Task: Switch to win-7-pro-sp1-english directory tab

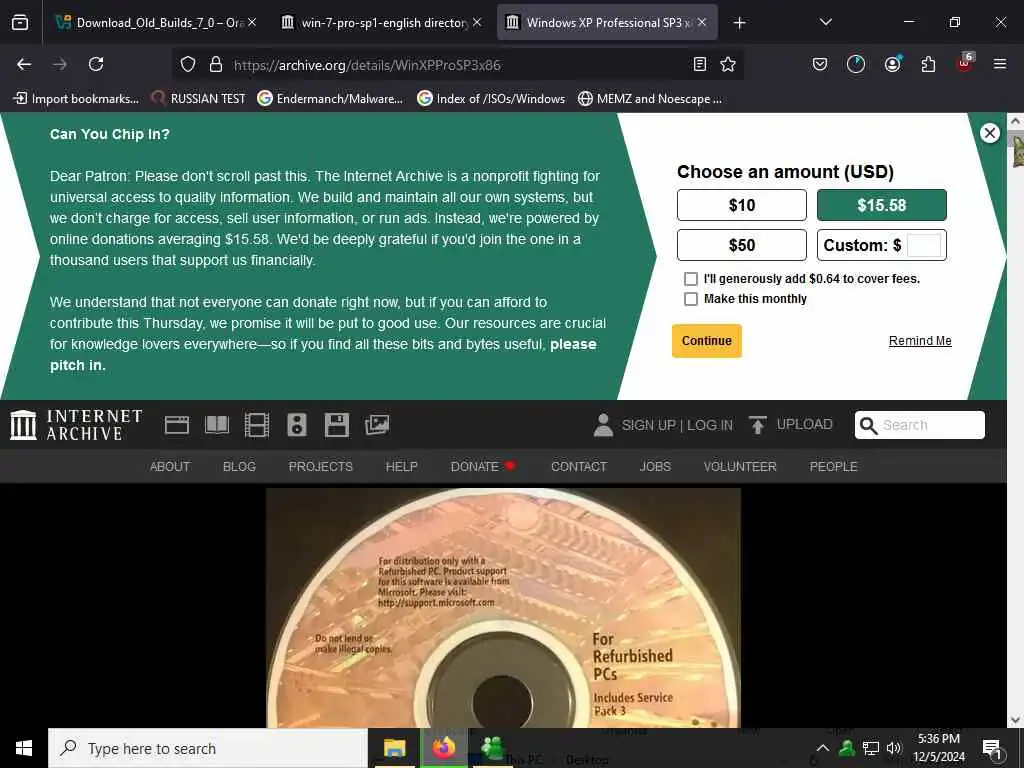Action: pyautogui.click(x=382, y=22)
